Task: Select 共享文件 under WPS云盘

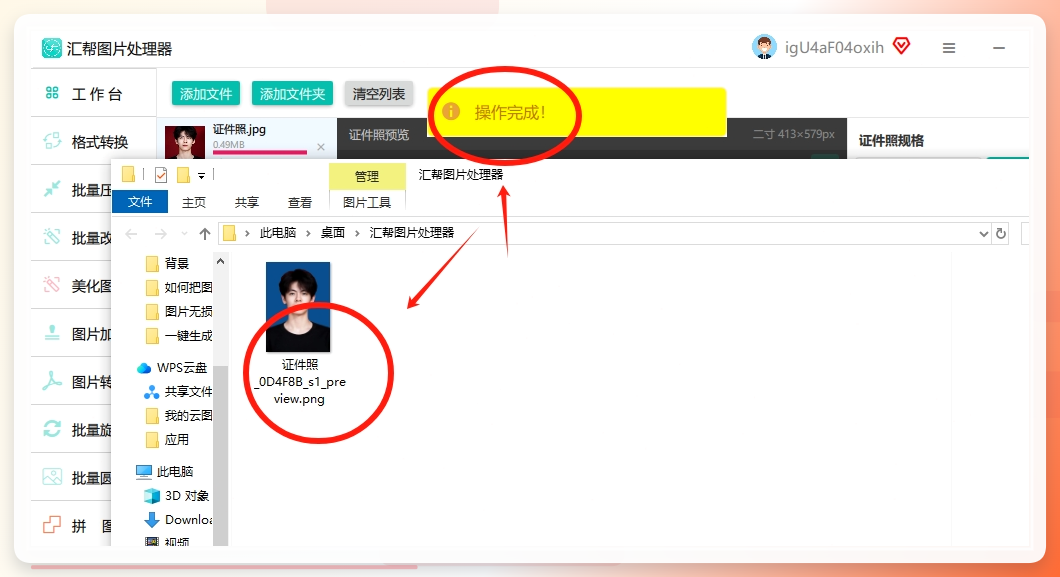Action: (178, 391)
